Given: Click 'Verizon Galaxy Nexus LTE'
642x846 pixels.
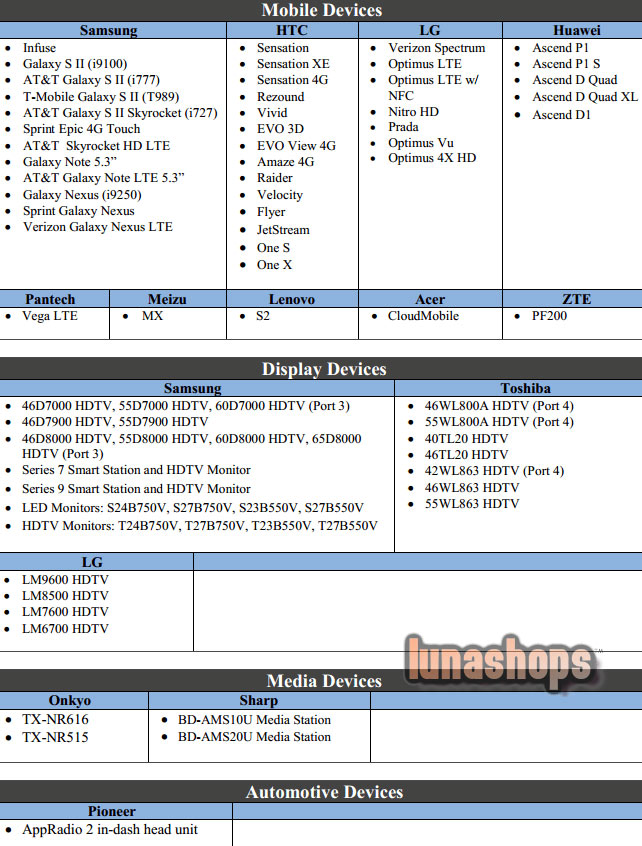Looking at the screenshot, I should point(98,227).
